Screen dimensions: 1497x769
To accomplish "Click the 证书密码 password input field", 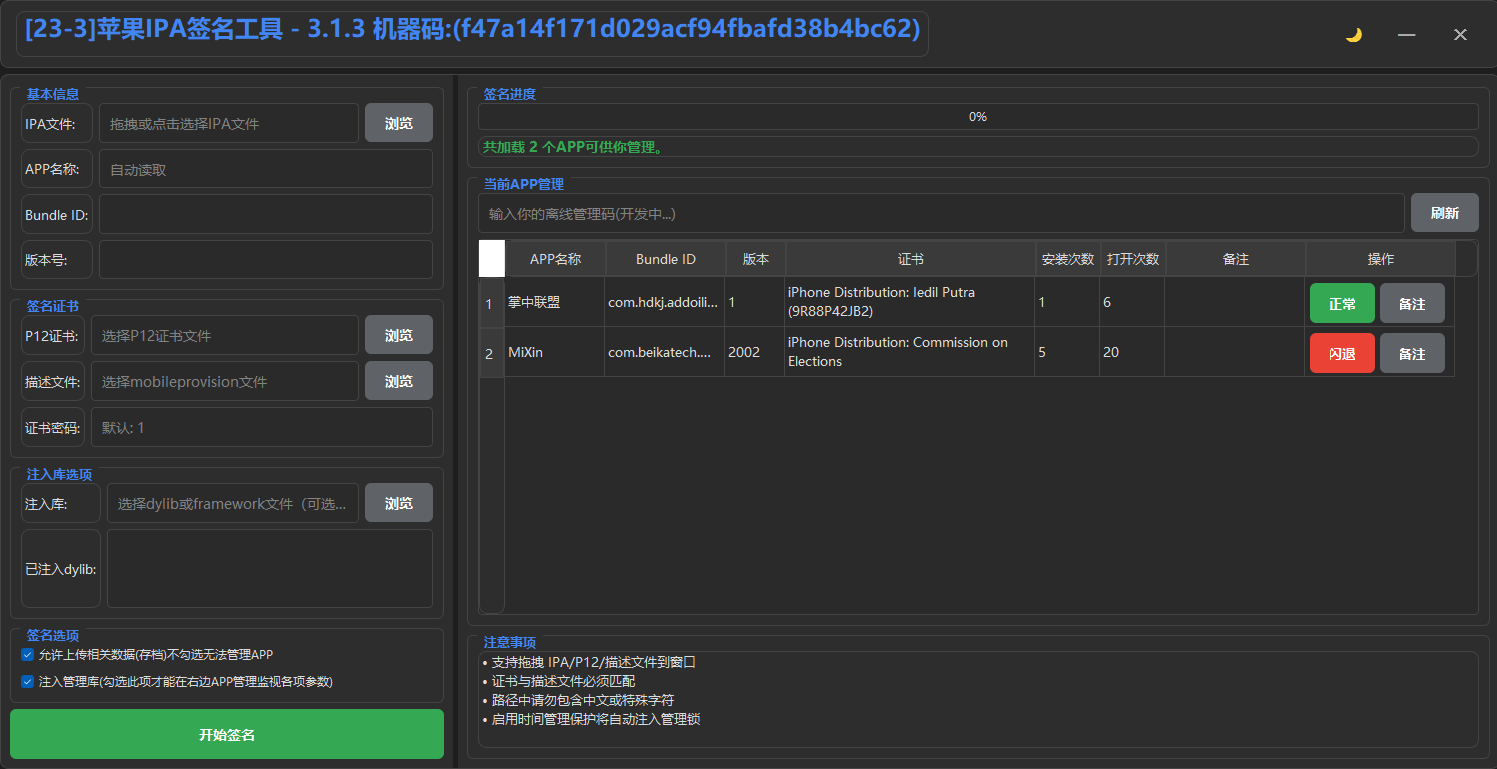I will (x=262, y=427).
